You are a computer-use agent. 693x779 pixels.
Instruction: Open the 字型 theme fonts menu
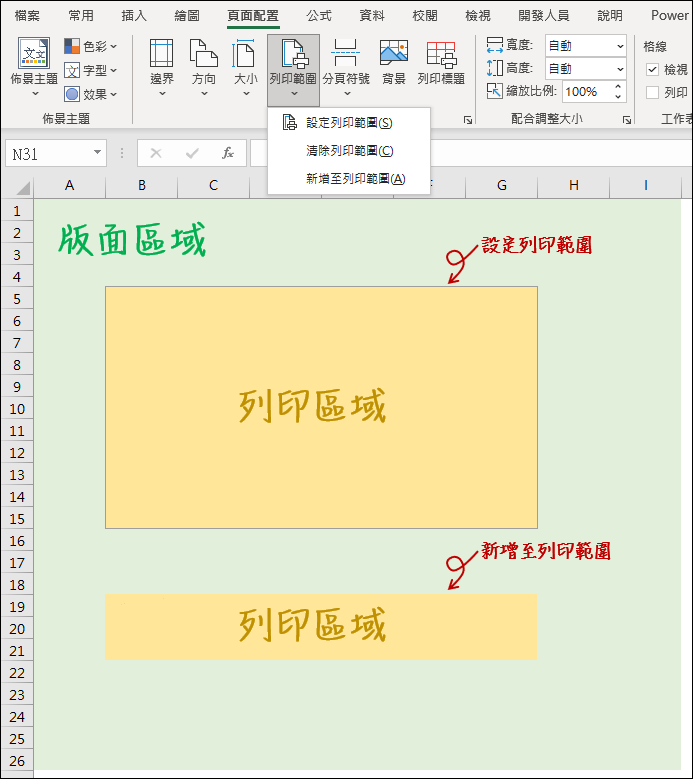coord(90,71)
